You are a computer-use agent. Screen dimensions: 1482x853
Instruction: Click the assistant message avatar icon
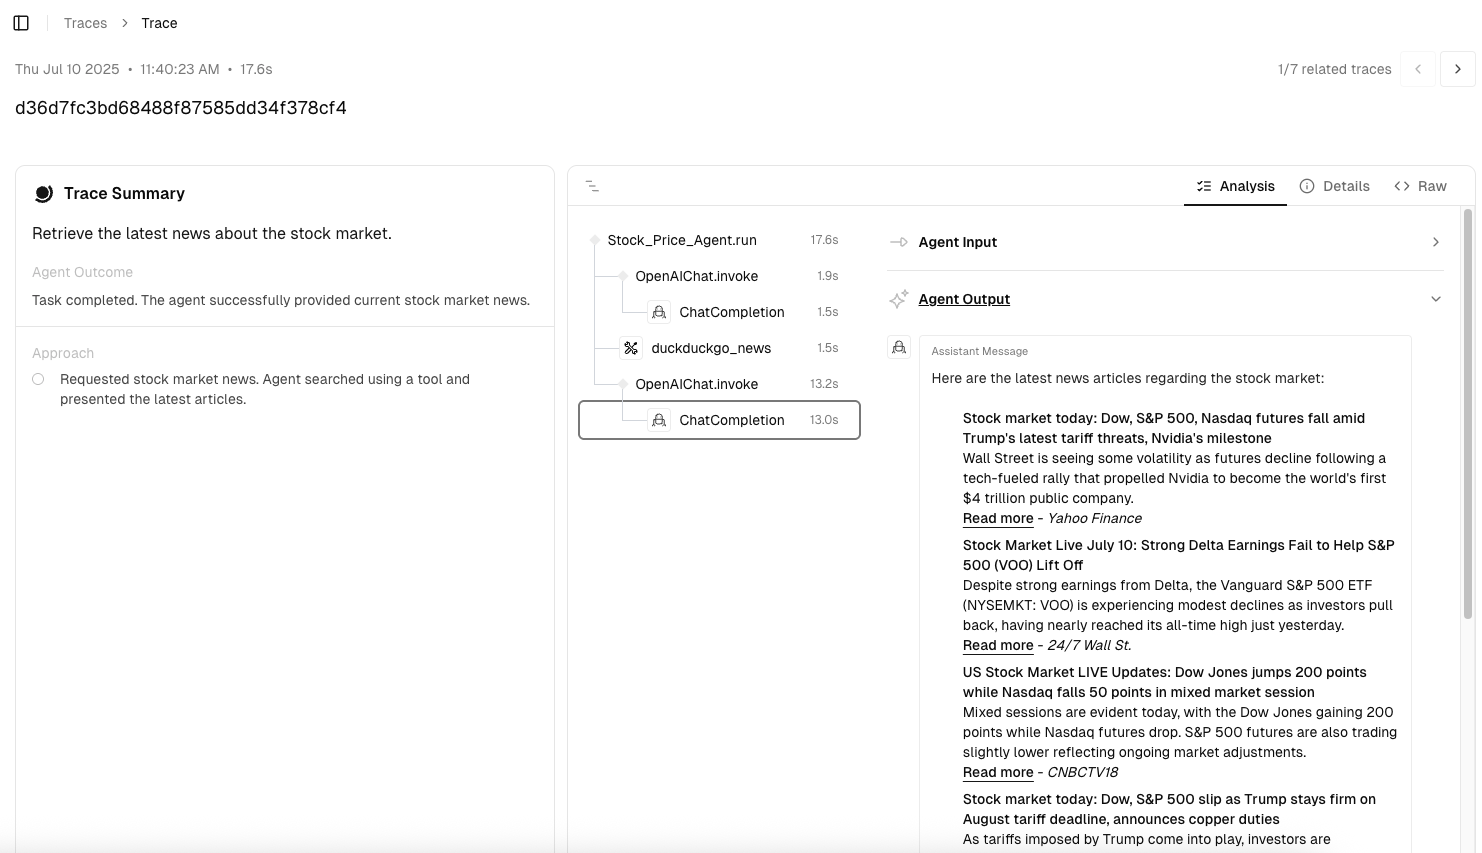click(899, 347)
